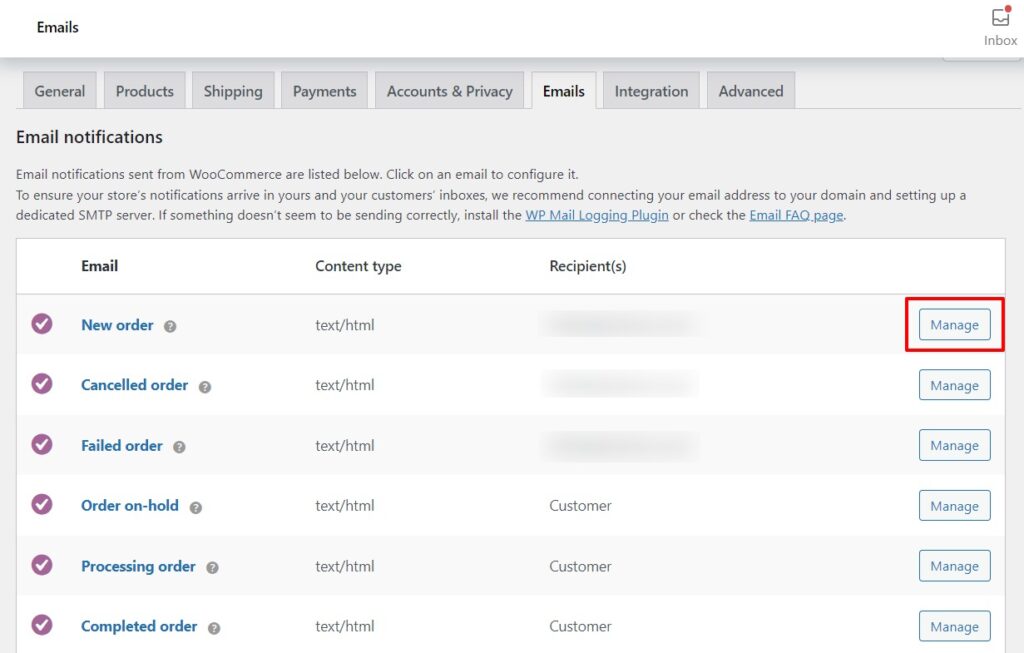Click the help icon beside Processing order

coord(212,566)
